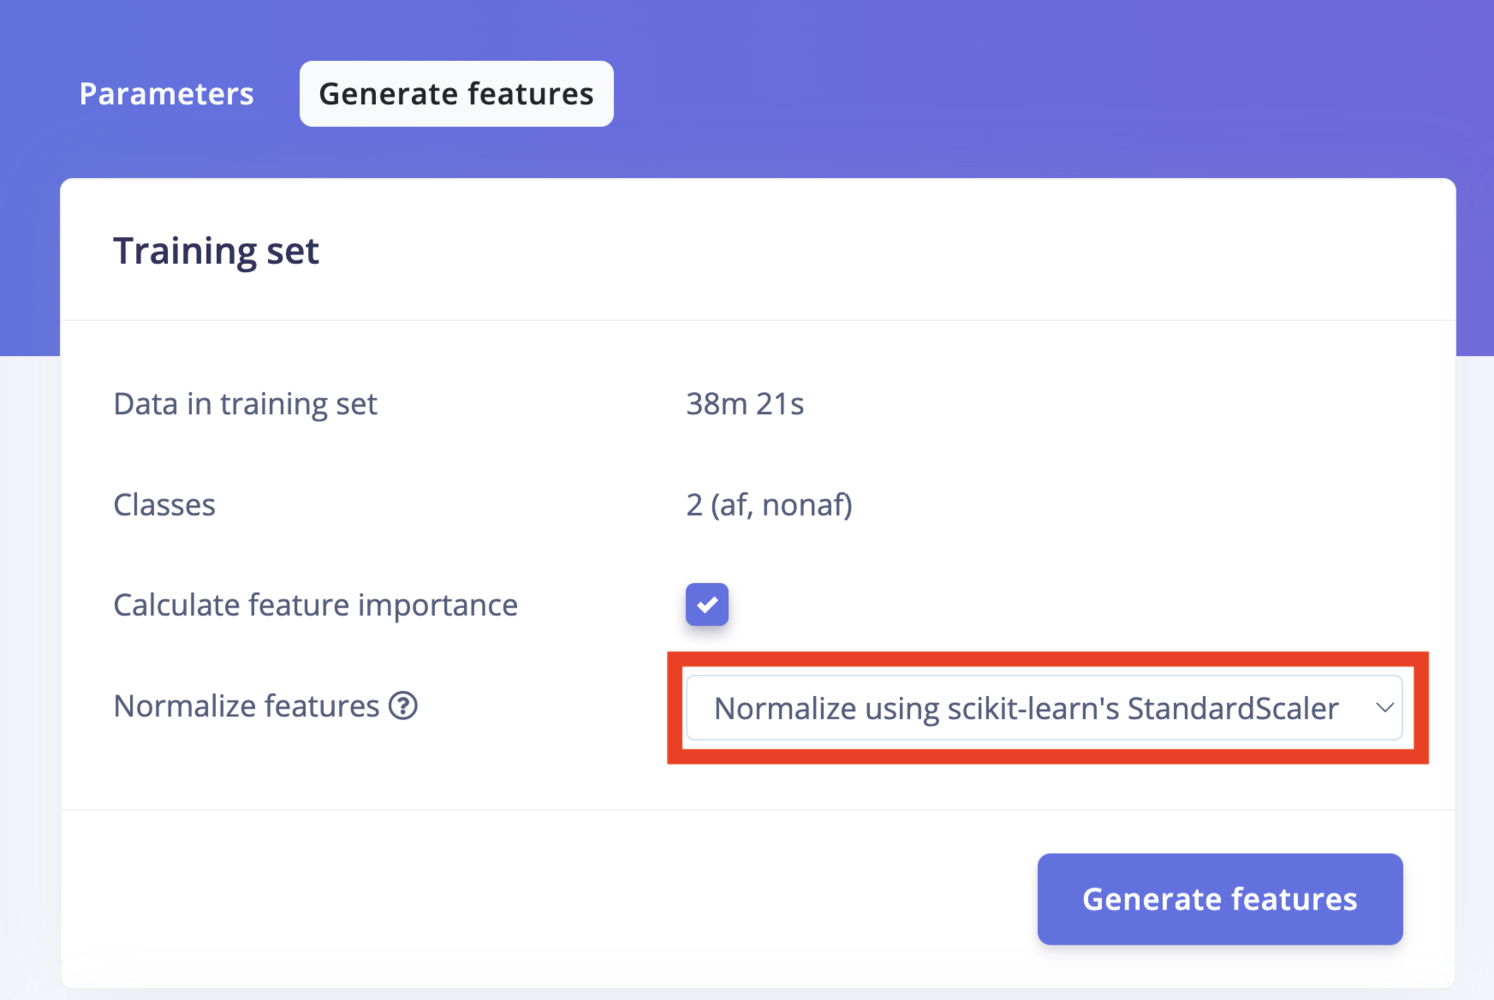This screenshot has height=1000, width=1494.
Task: Switch to the Parameters tab
Action: tap(166, 94)
